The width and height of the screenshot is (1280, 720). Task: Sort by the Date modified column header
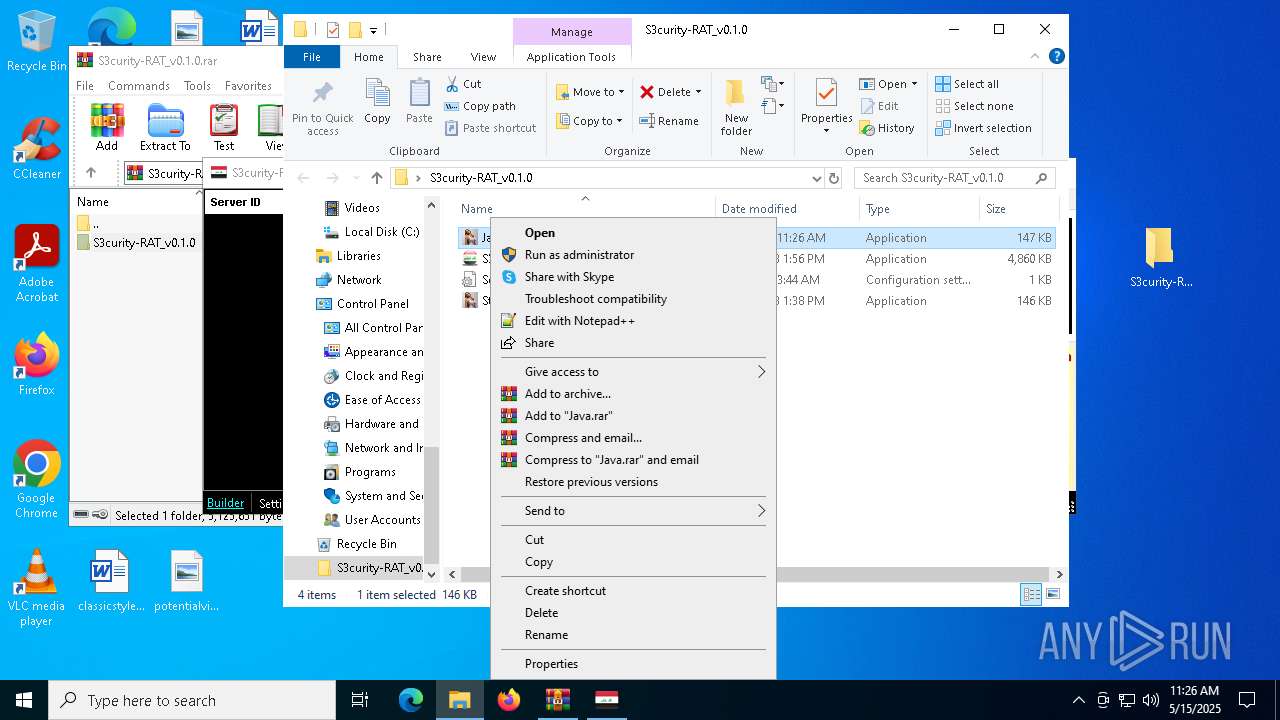[x=787, y=208]
